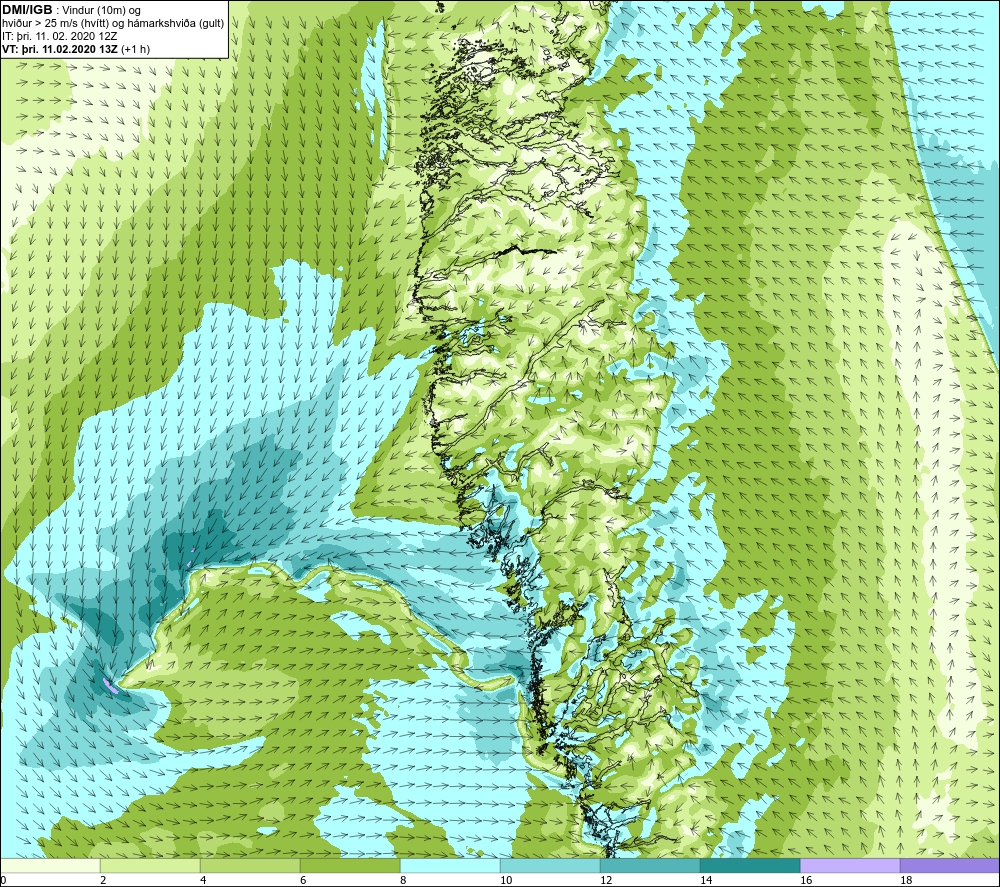Click the '6' label on the color scale
1000x887 pixels.
tap(303, 880)
